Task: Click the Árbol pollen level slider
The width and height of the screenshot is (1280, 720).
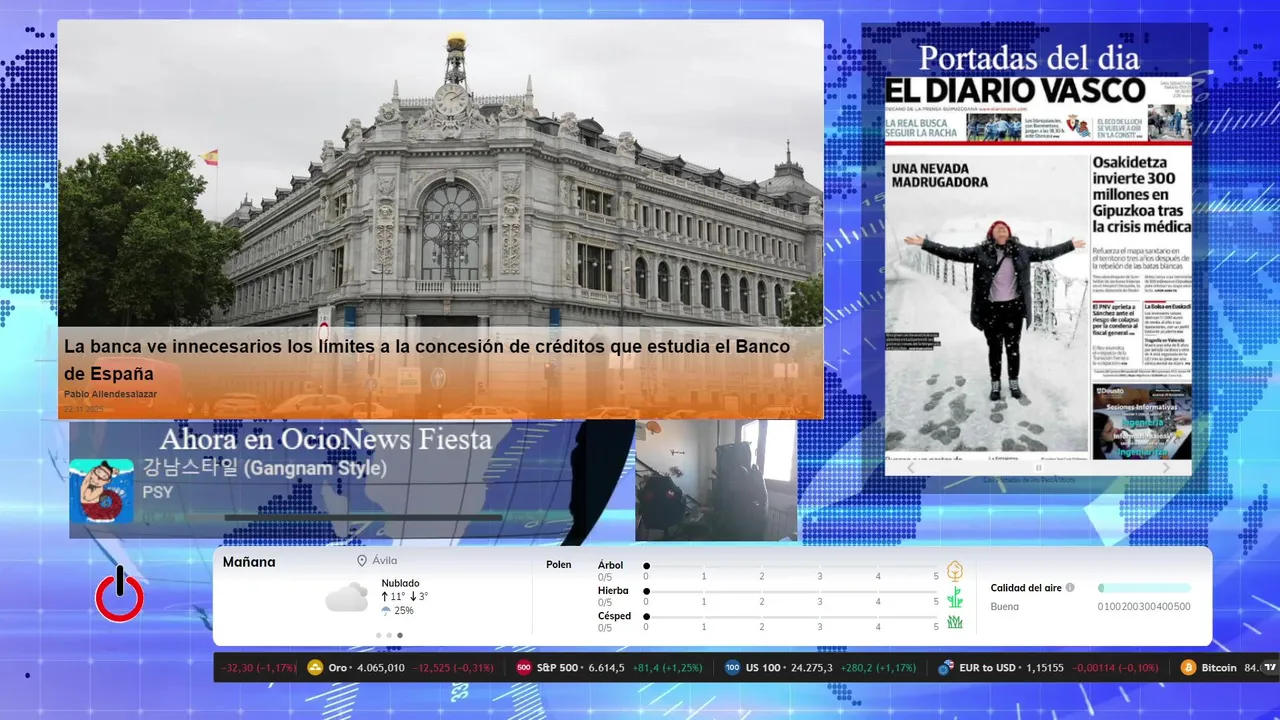Action: pyautogui.click(x=791, y=566)
